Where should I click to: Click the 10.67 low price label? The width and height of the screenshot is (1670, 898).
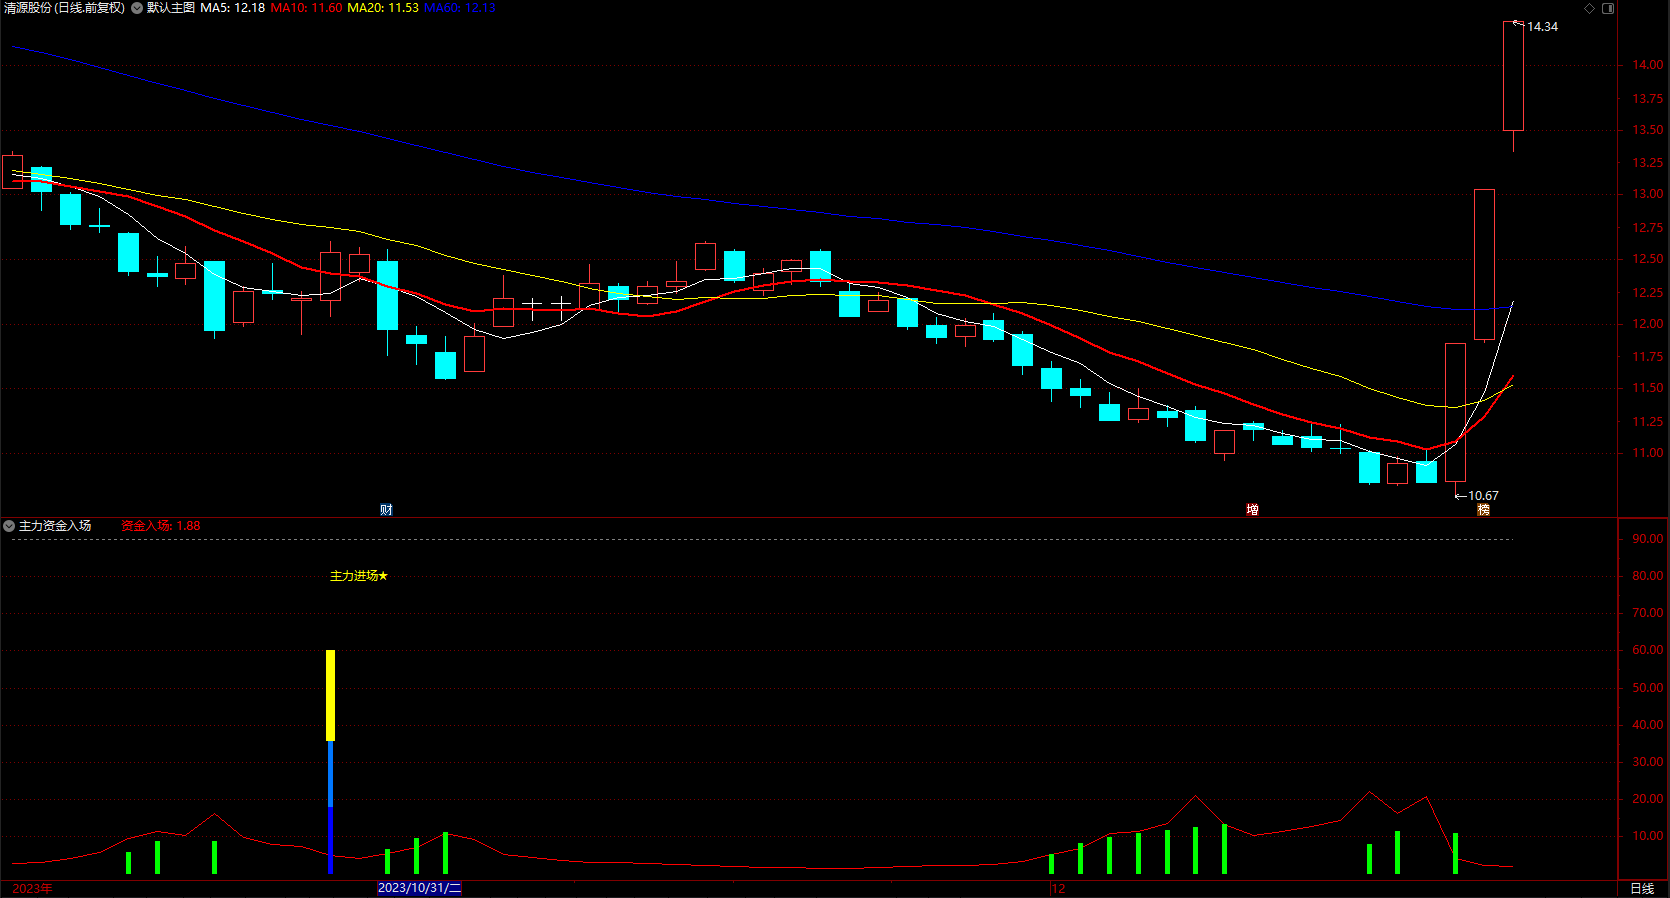1483,496
